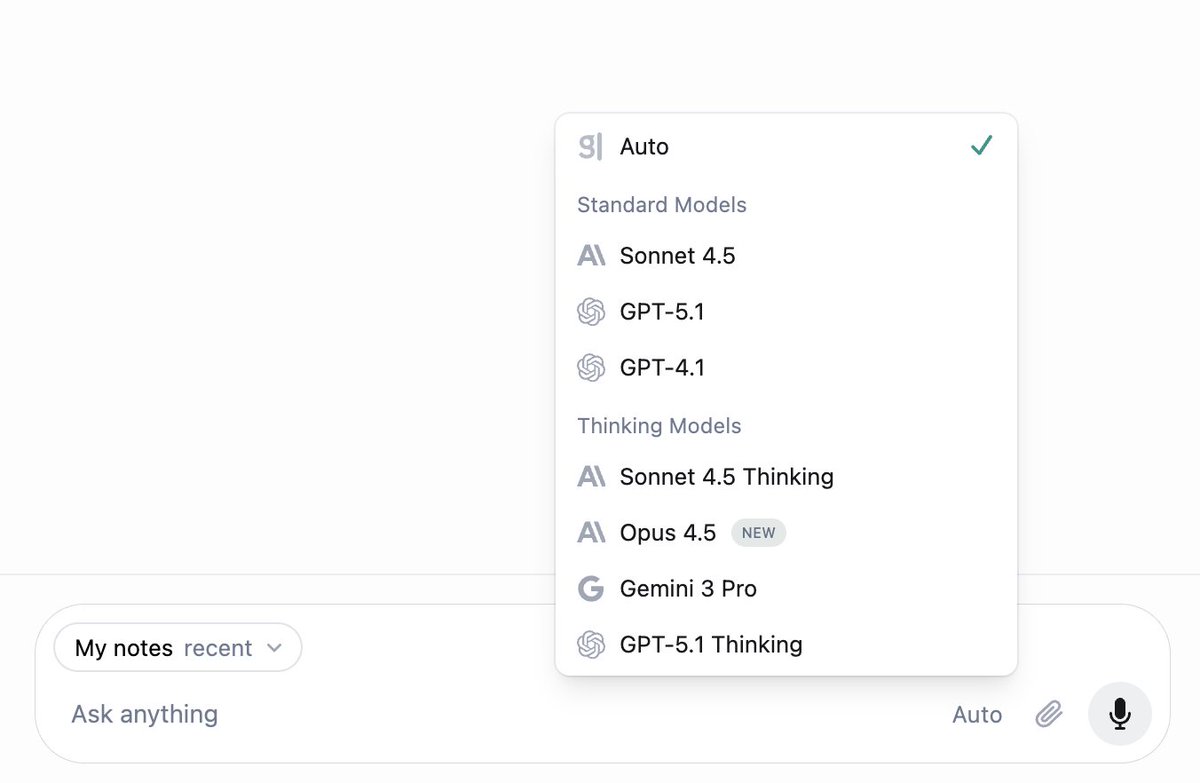Choose GPT-5.1 Thinking from the list

[786, 645]
